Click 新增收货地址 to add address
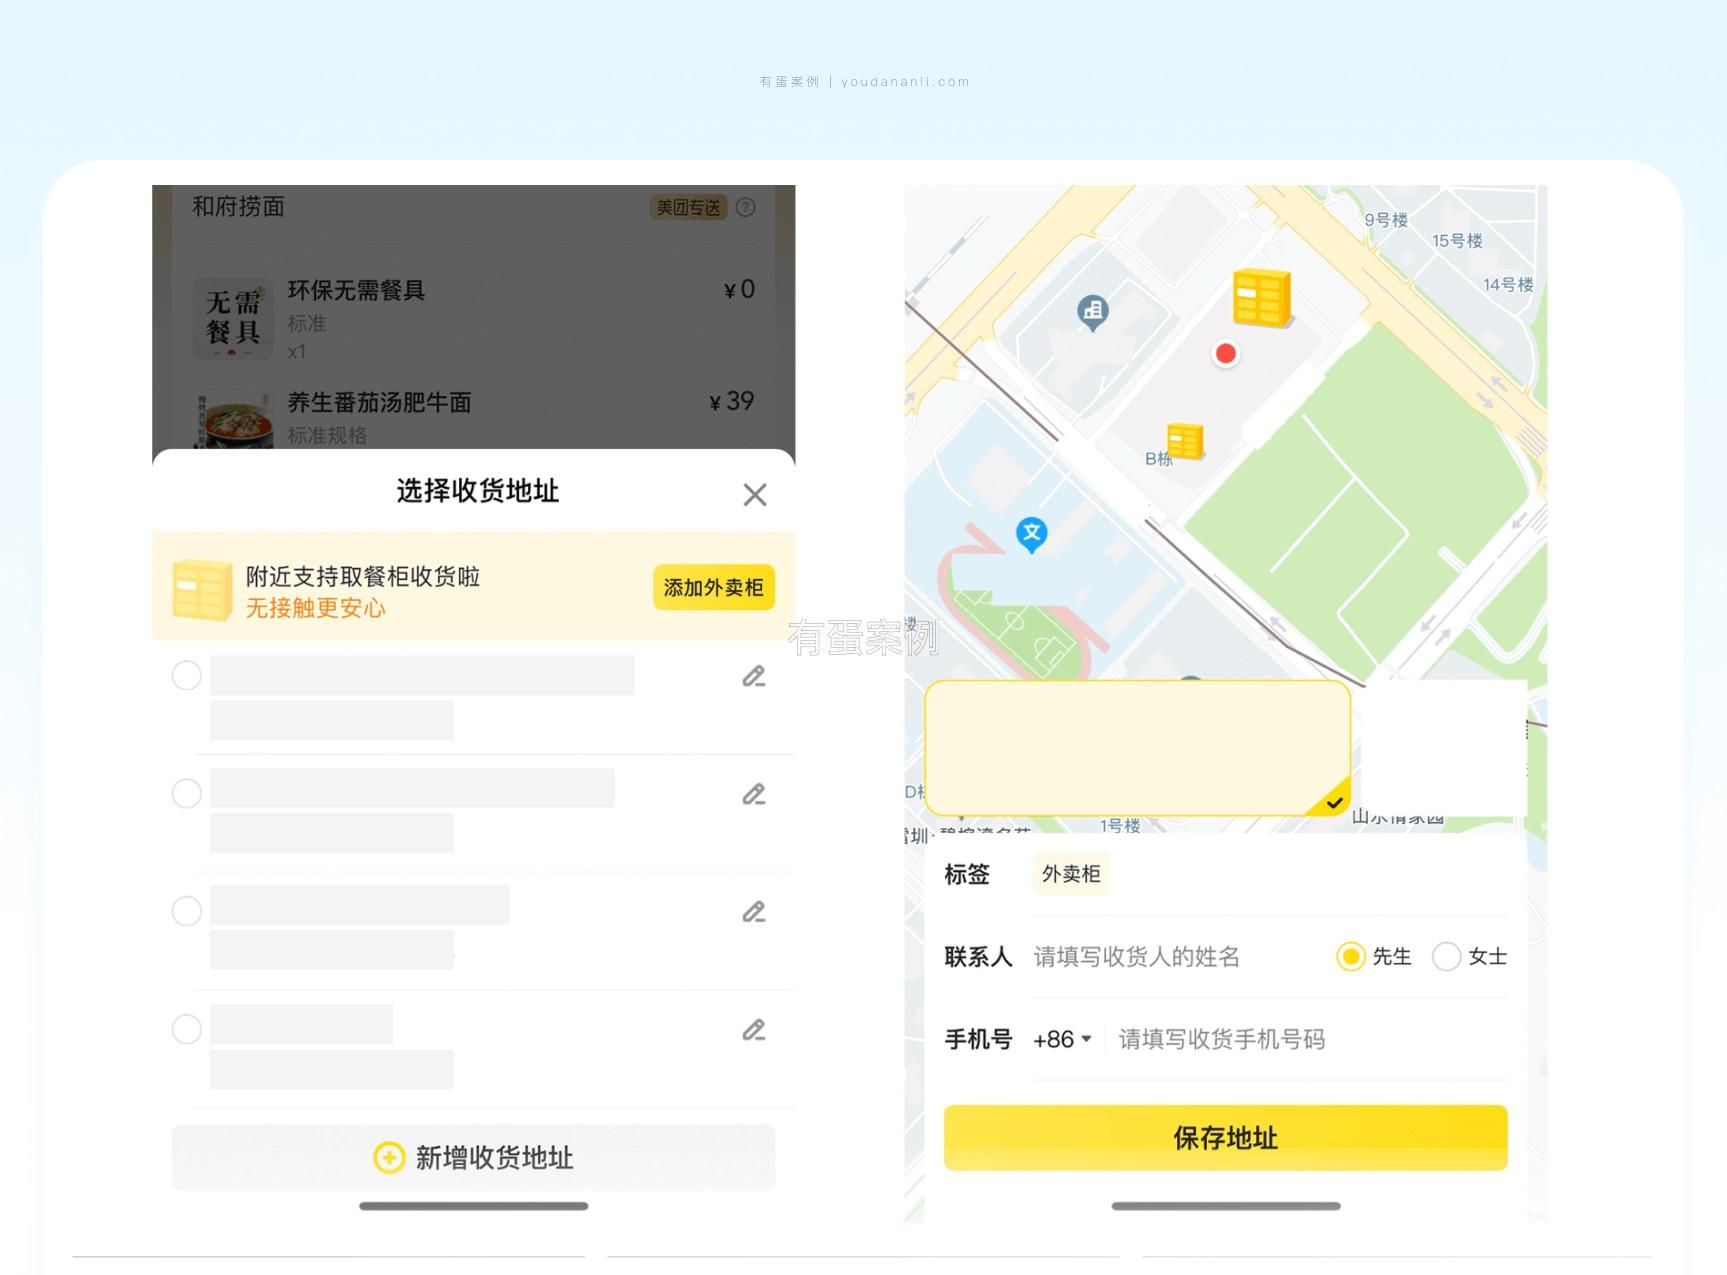Screen dimensions: 1727x1275 click(473, 1158)
